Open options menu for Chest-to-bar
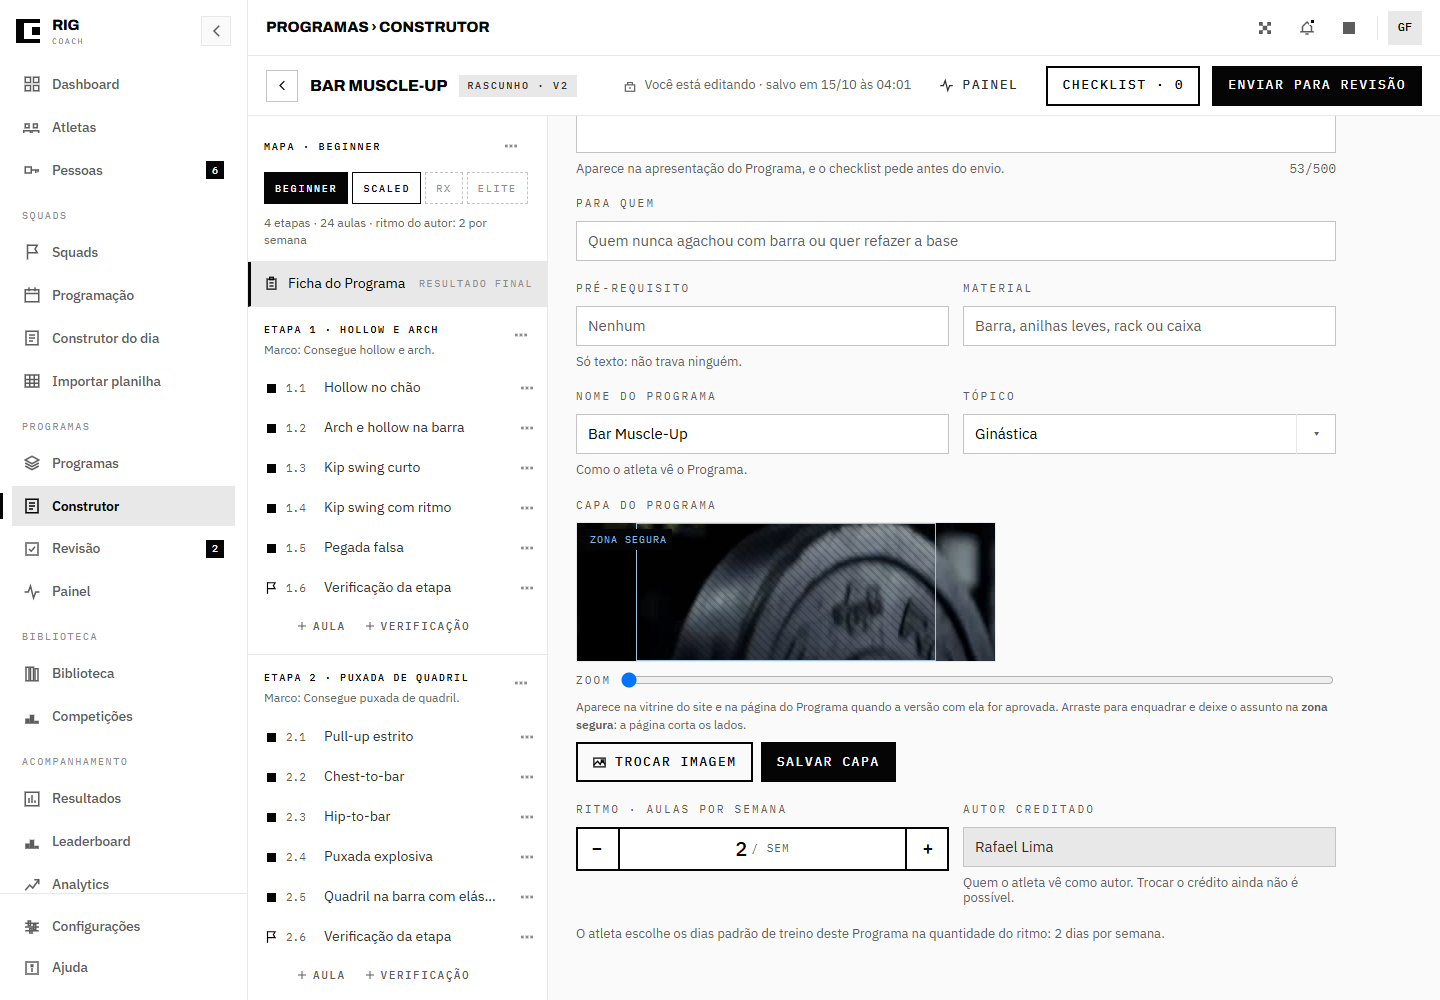Viewport: 1440px width, 1000px height. (x=527, y=777)
